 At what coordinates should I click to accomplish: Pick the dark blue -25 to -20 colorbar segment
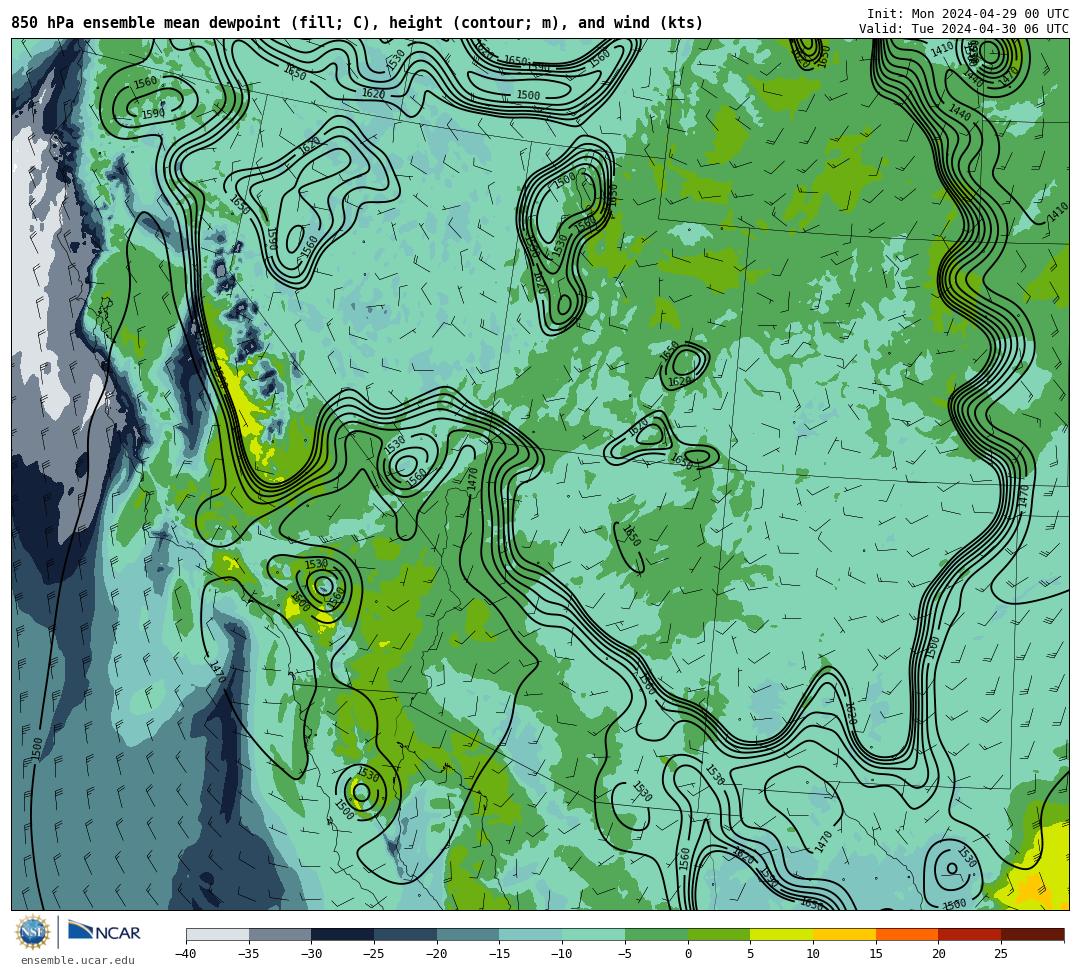point(406,934)
